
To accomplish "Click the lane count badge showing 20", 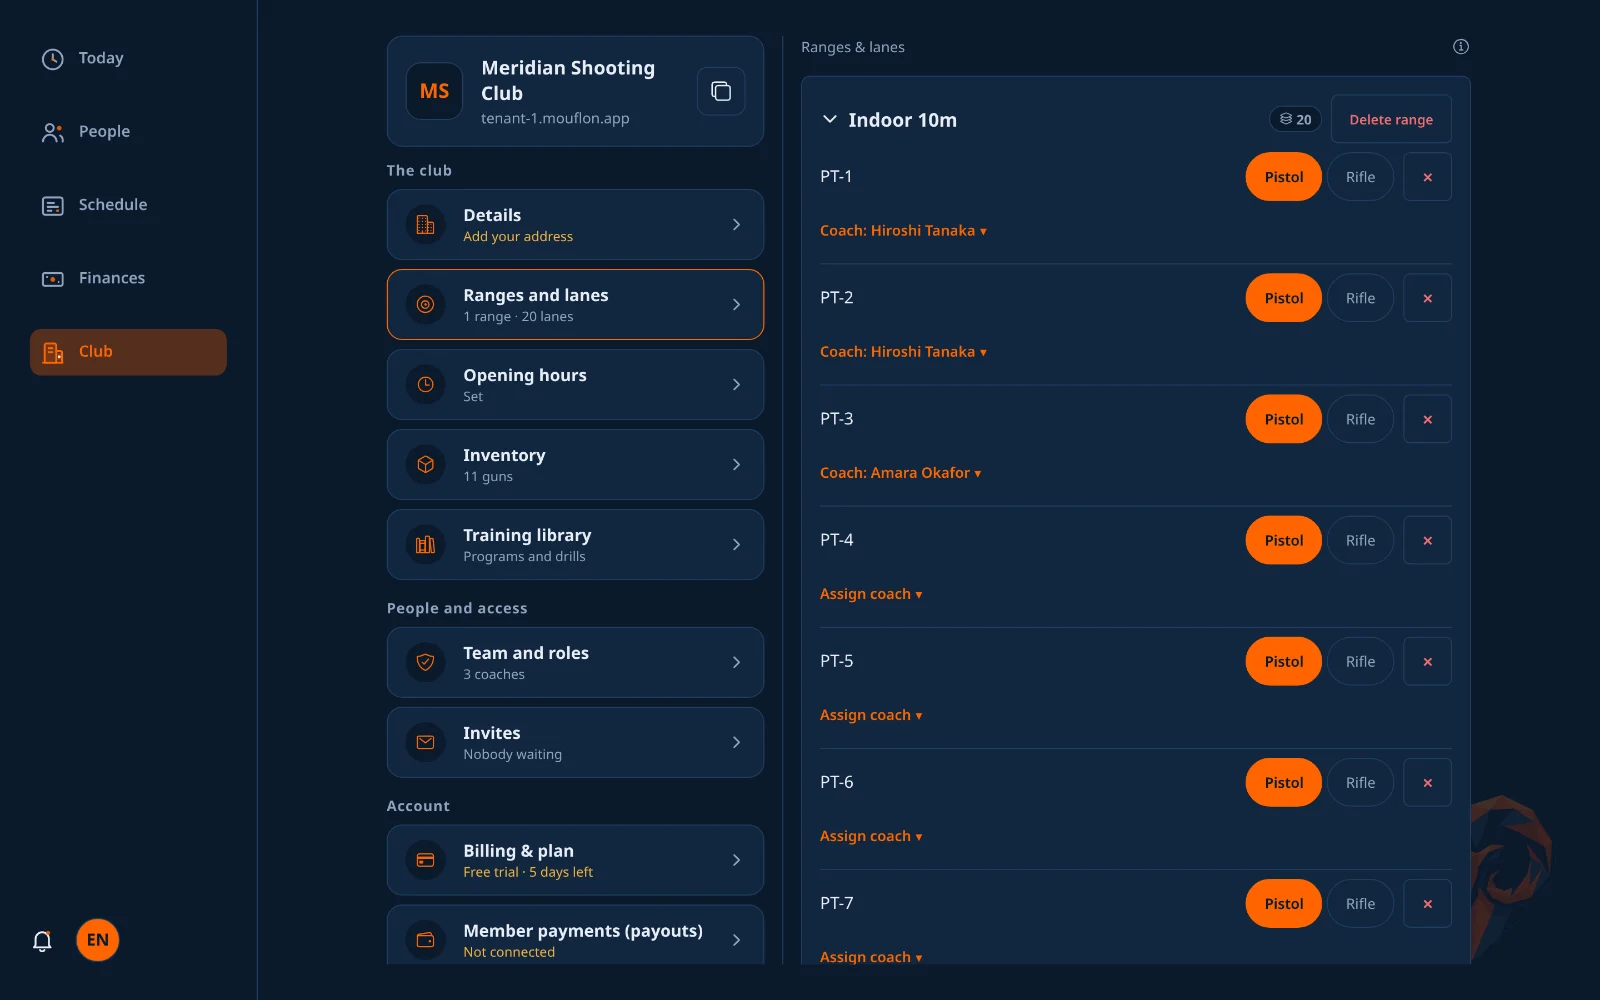I will pos(1295,119).
